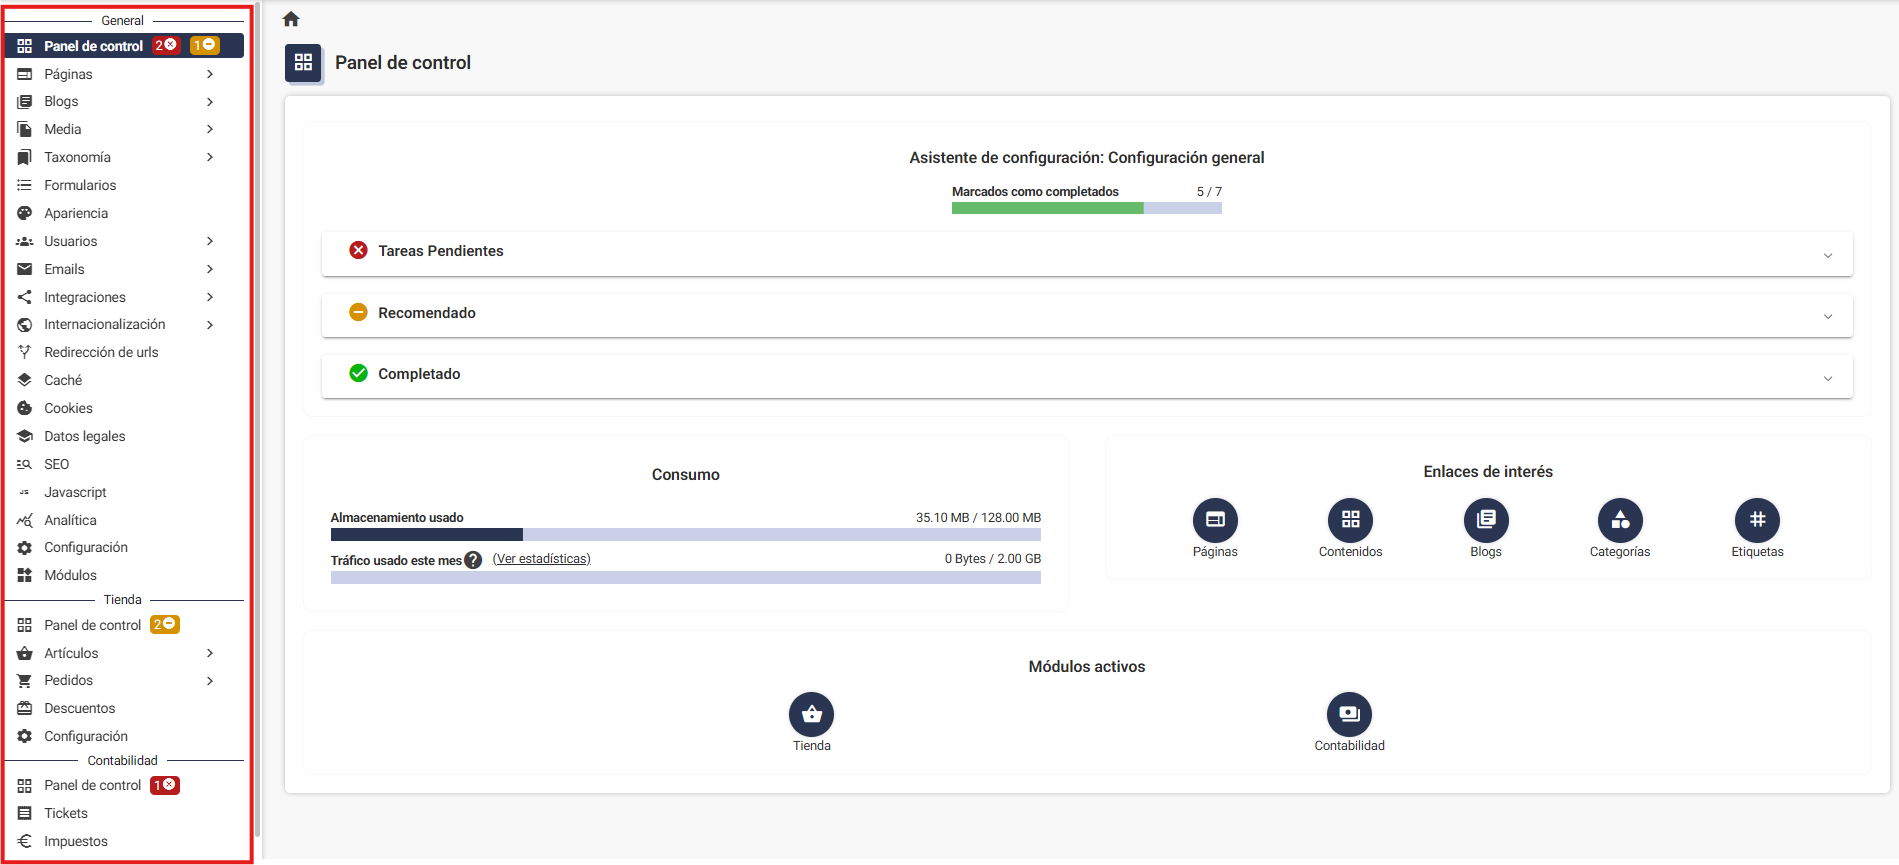The width and height of the screenshot is (1899, 865).
Task: Click the Módulos activos heading
Action: (x=1087, y=667)
